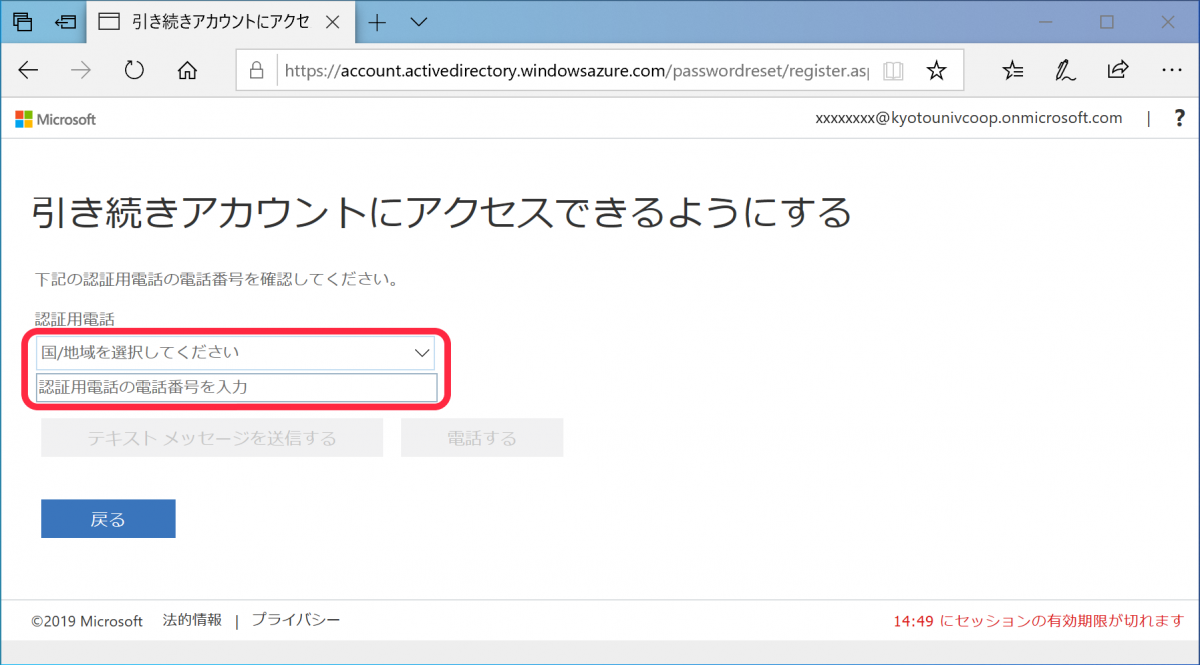
Task: Click the Set tabs aside icon
Action: point(22,21)
